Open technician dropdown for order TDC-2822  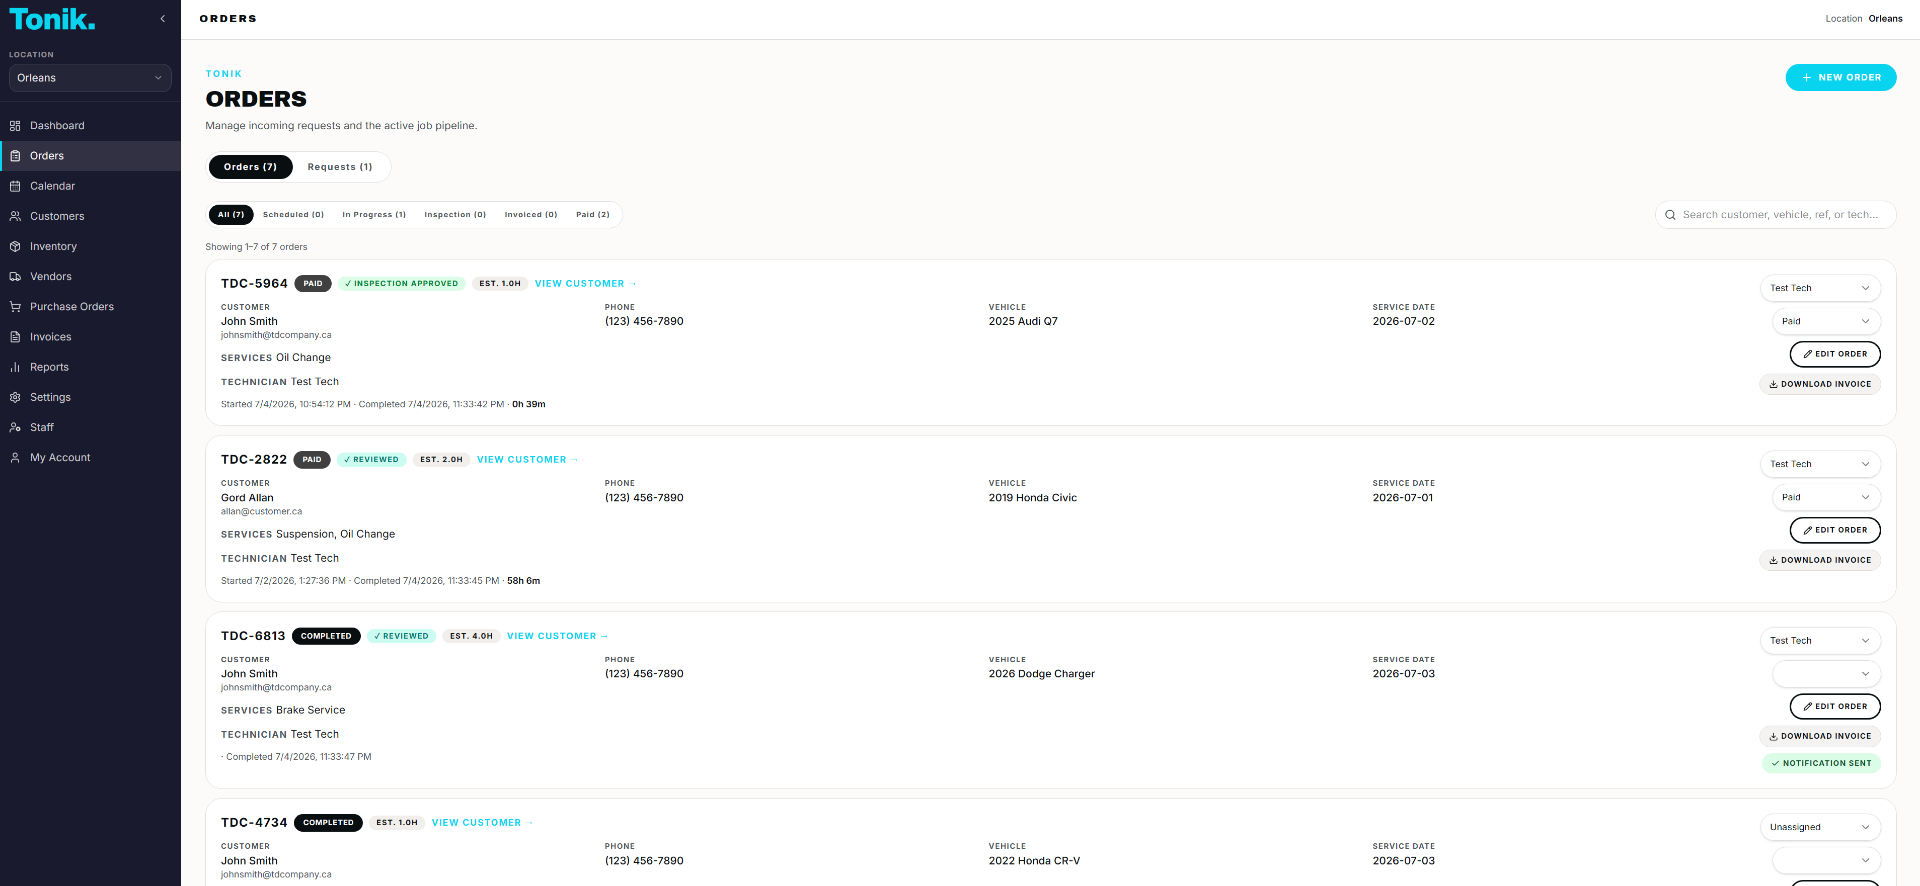click(x=1820, y=464)
